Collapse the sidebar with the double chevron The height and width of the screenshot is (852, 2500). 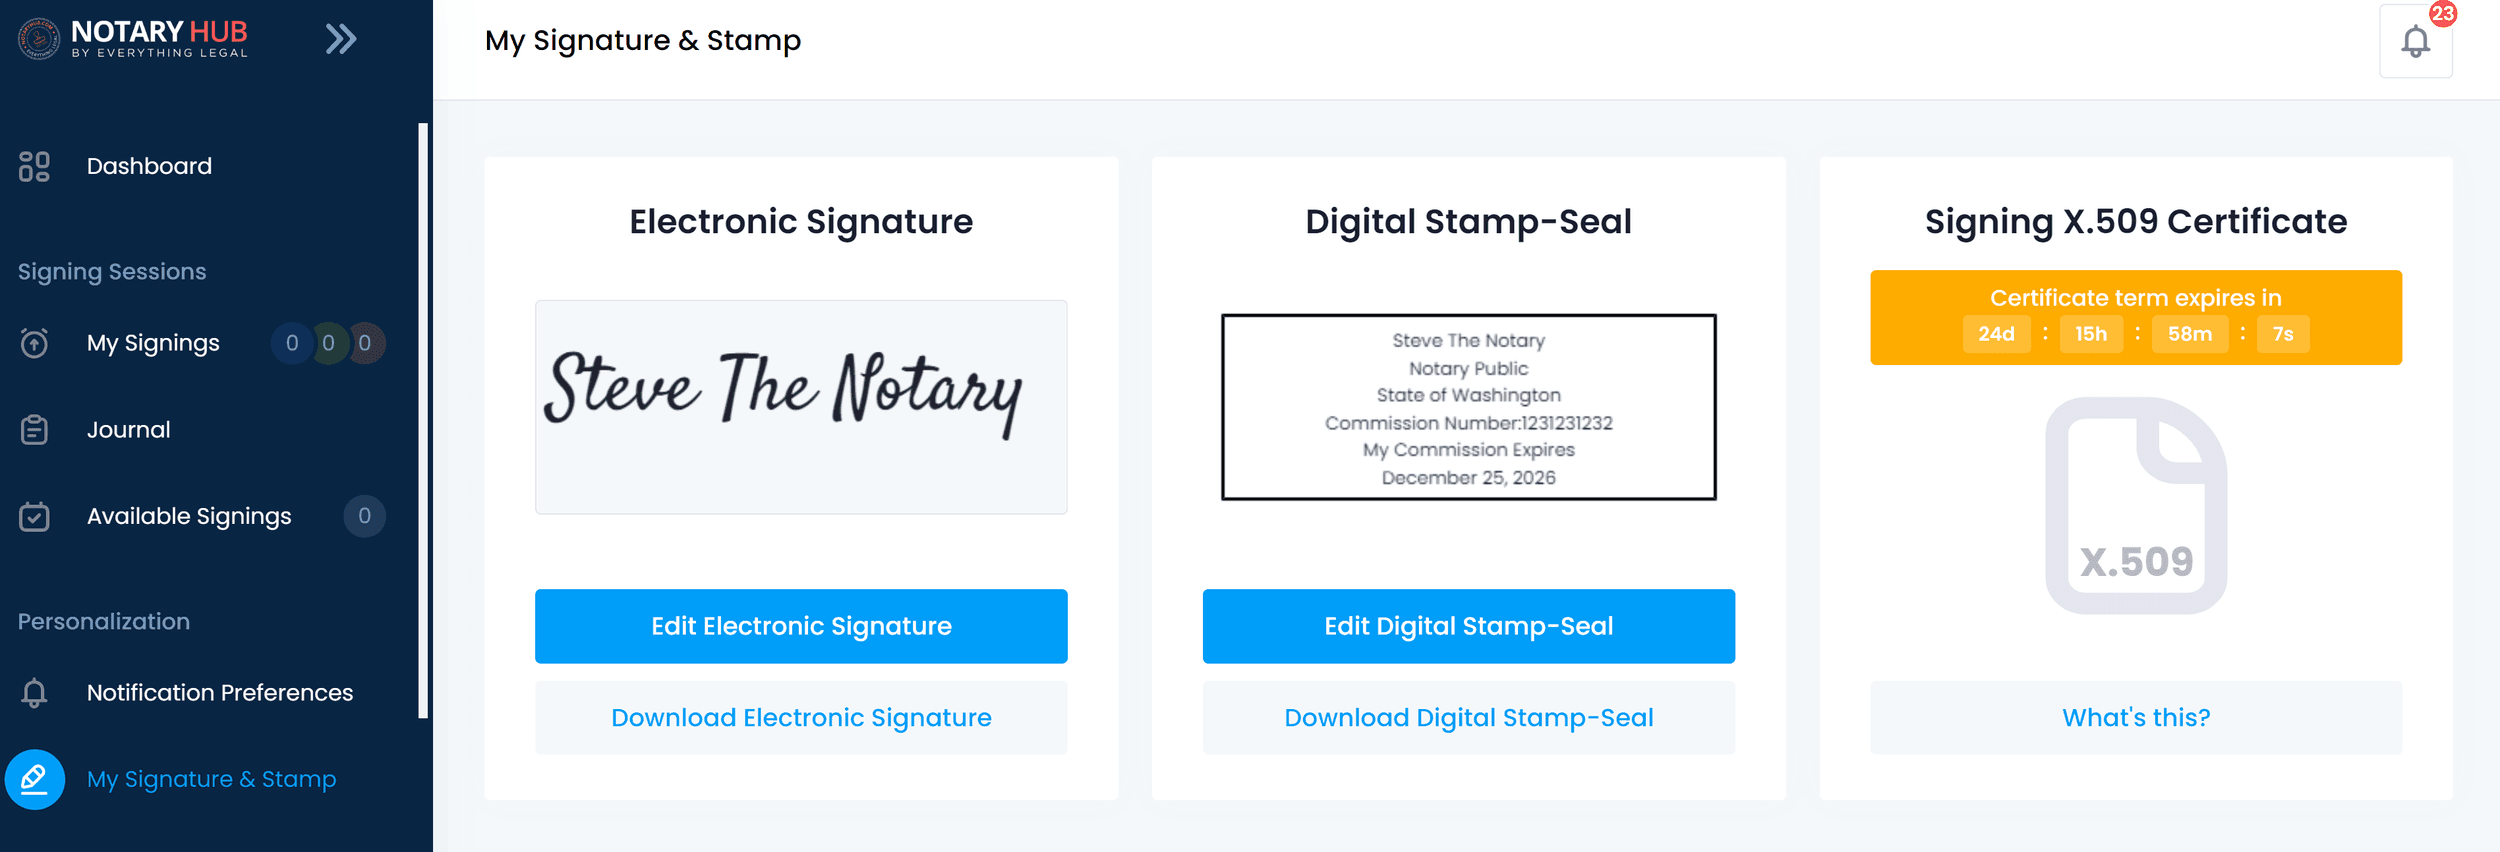click(x=340, y=38)
